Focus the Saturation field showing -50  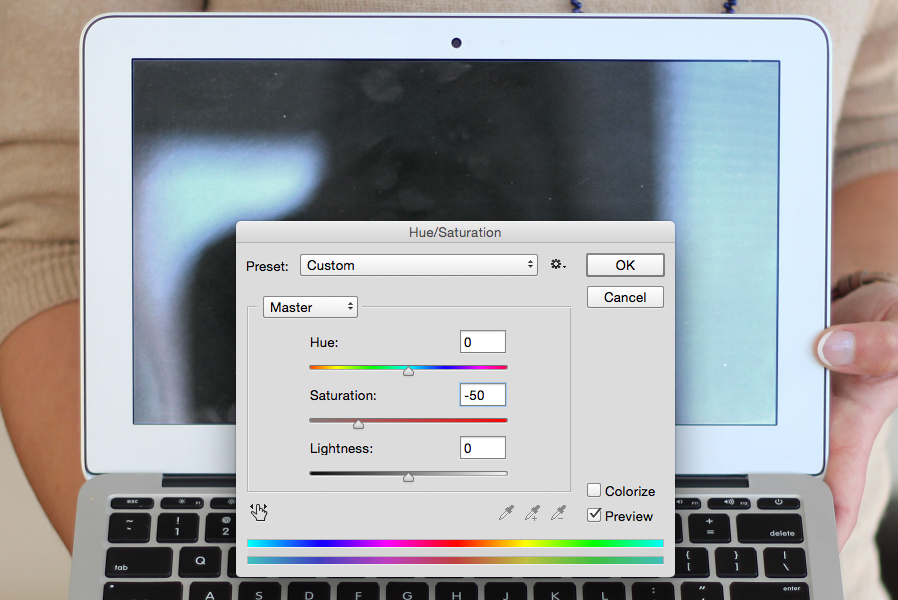coord(483,395)
